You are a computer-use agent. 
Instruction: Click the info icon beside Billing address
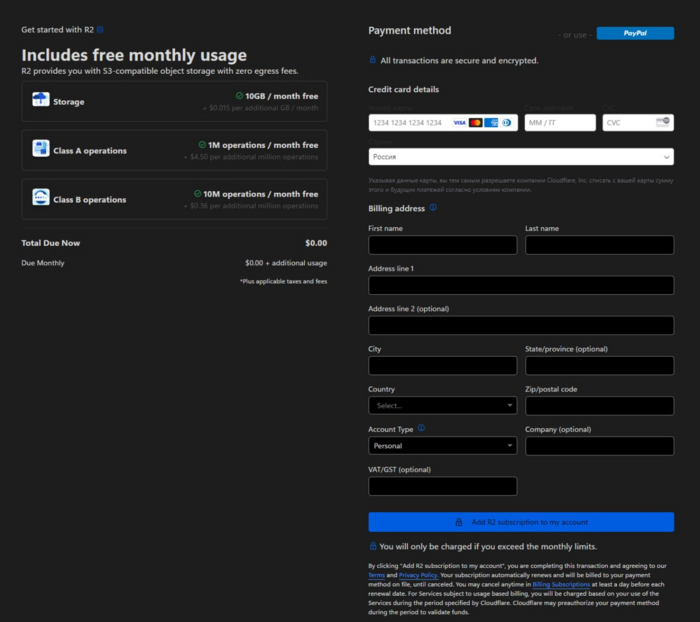coord(433,208)
